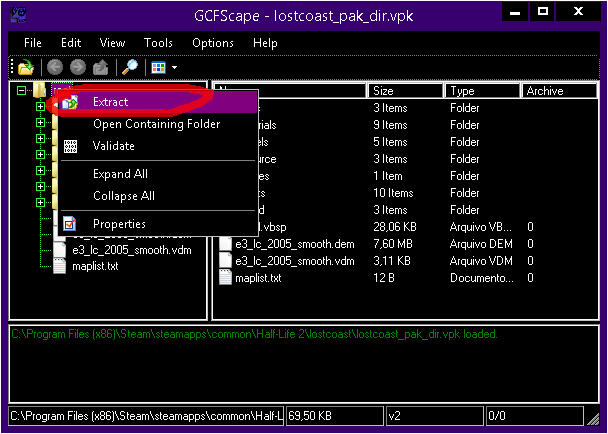Expand the bottommost plus node in tree
608x434 pixels.
click(40, 202)
